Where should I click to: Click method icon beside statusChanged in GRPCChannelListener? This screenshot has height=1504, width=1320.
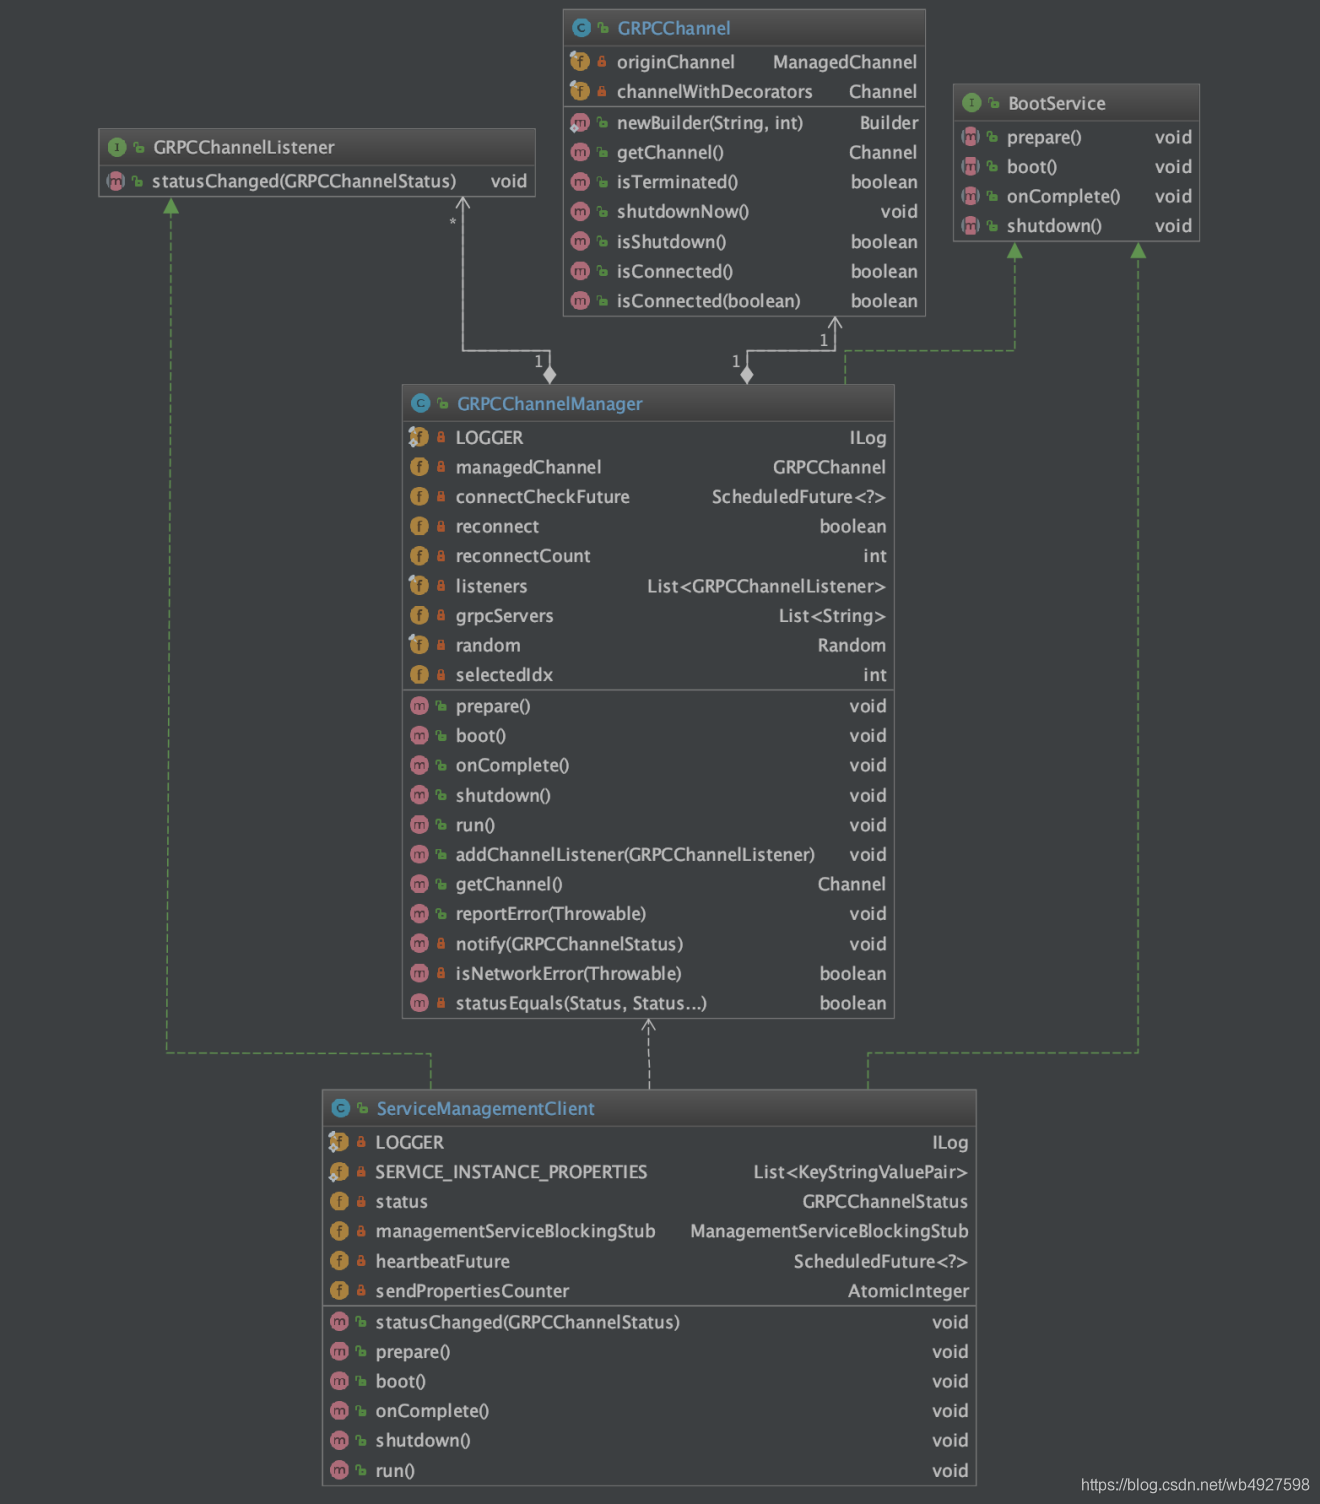point(116,181)
